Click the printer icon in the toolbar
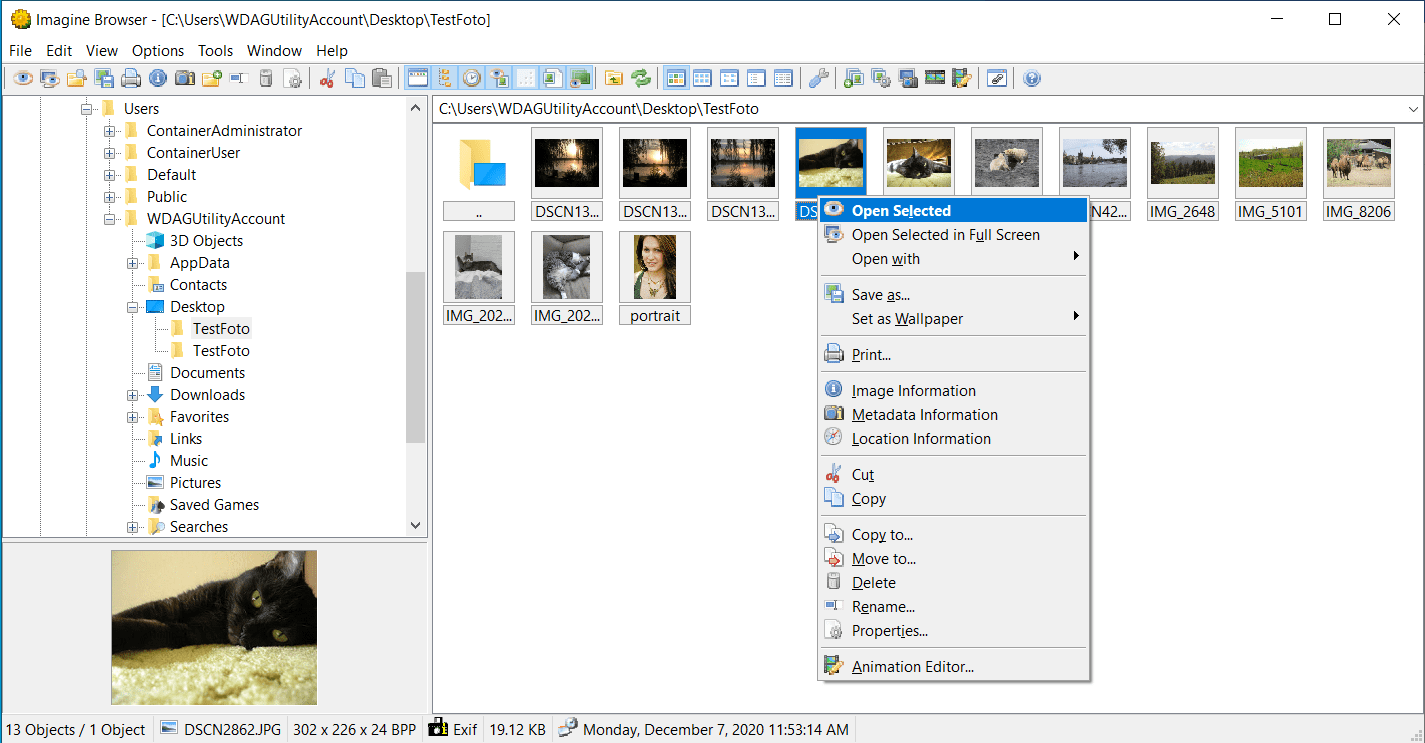The image size is (1425, 743). click(131, 78)
